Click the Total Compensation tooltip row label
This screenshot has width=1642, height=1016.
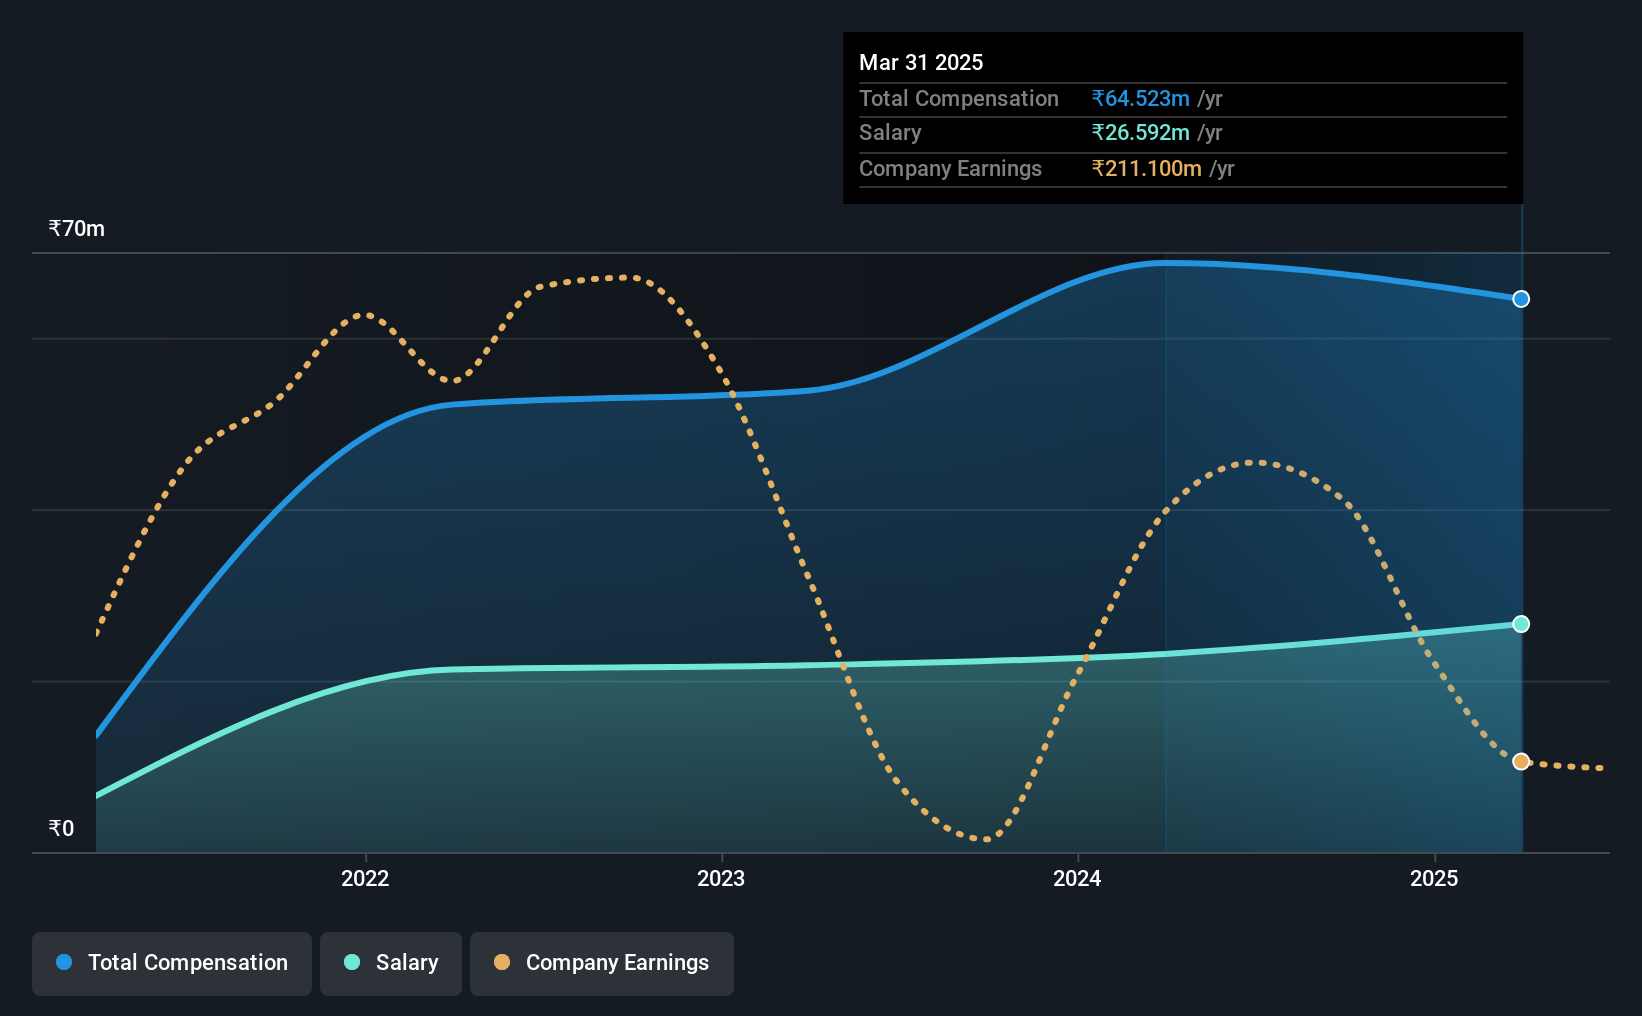pos(959,98)
